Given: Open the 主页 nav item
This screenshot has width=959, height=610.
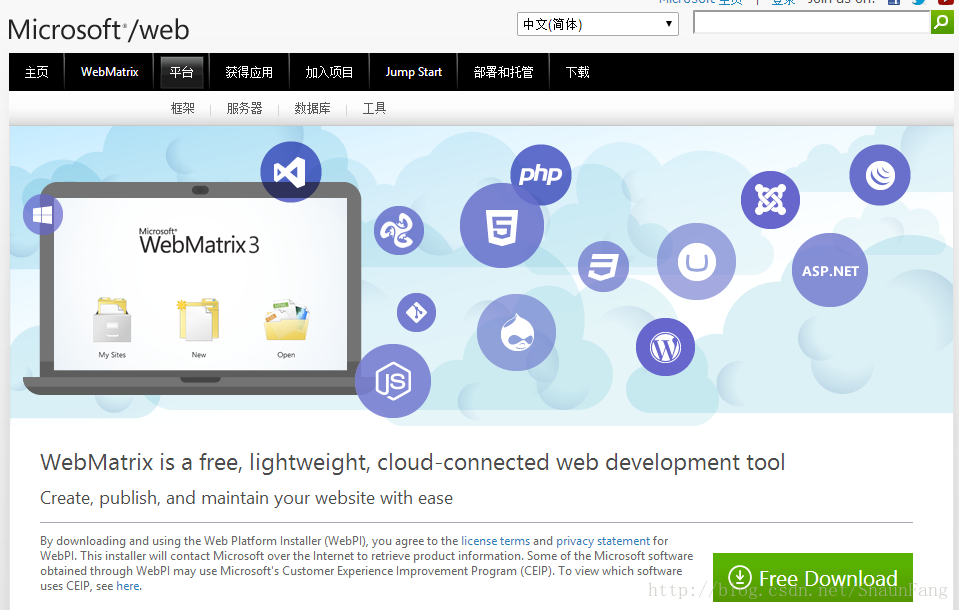Looking at the screenshot, I should pyautogui.click(x=37, y=72).
